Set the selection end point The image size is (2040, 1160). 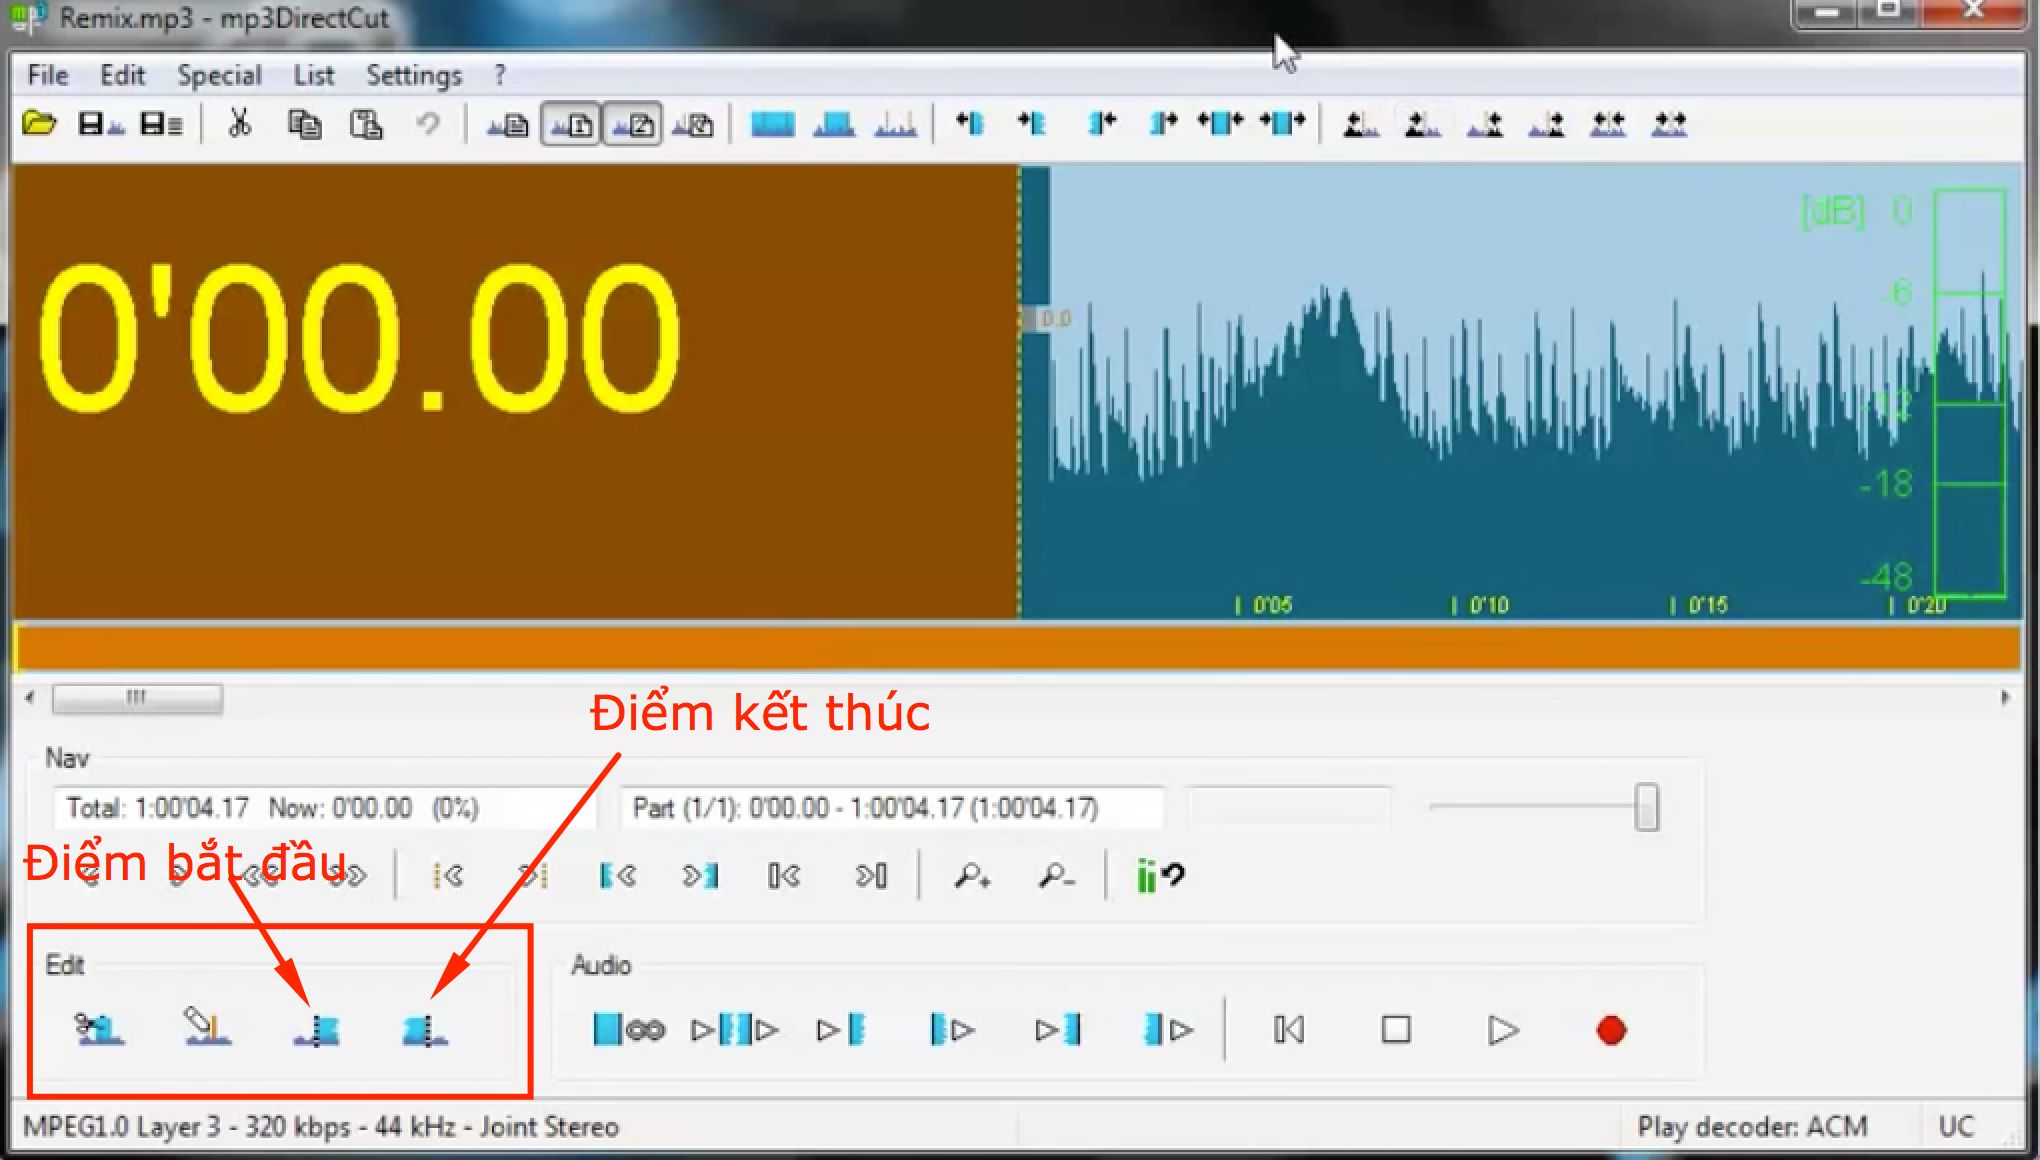(425, 1030)
